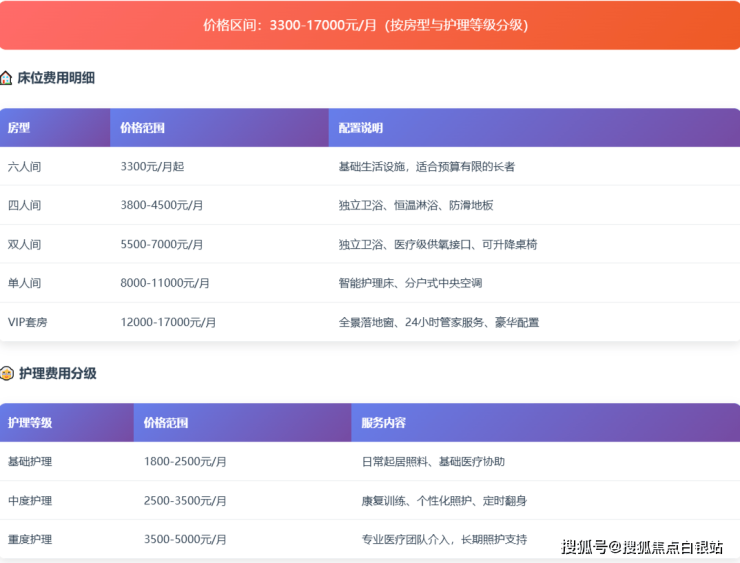This screenshot has width=740, height=563.
Task: Select the 服务内容 column header
Action: [384, 423]
